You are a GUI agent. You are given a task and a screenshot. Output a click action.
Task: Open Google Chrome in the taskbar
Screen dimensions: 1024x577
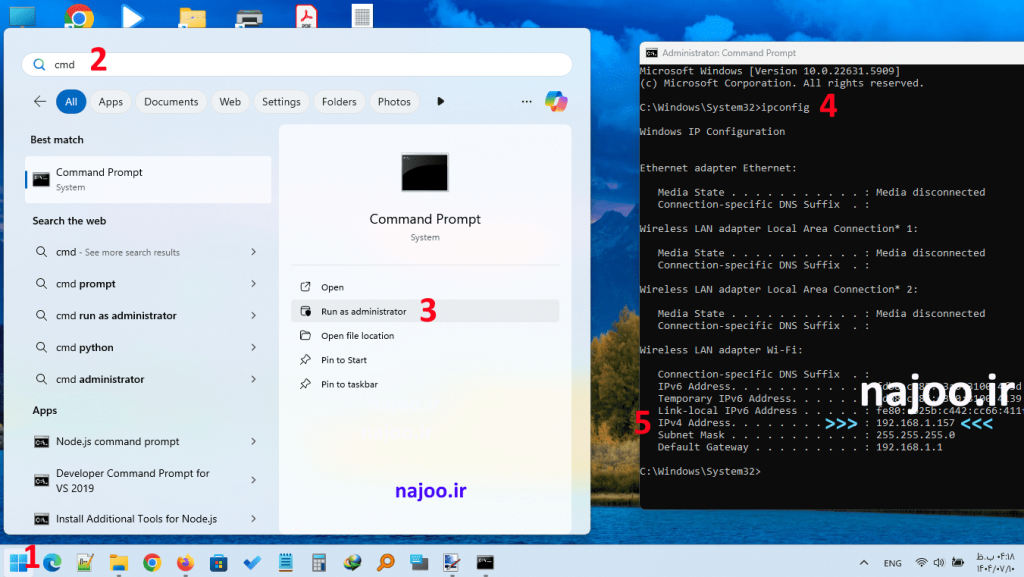click(x=152, y=562)
